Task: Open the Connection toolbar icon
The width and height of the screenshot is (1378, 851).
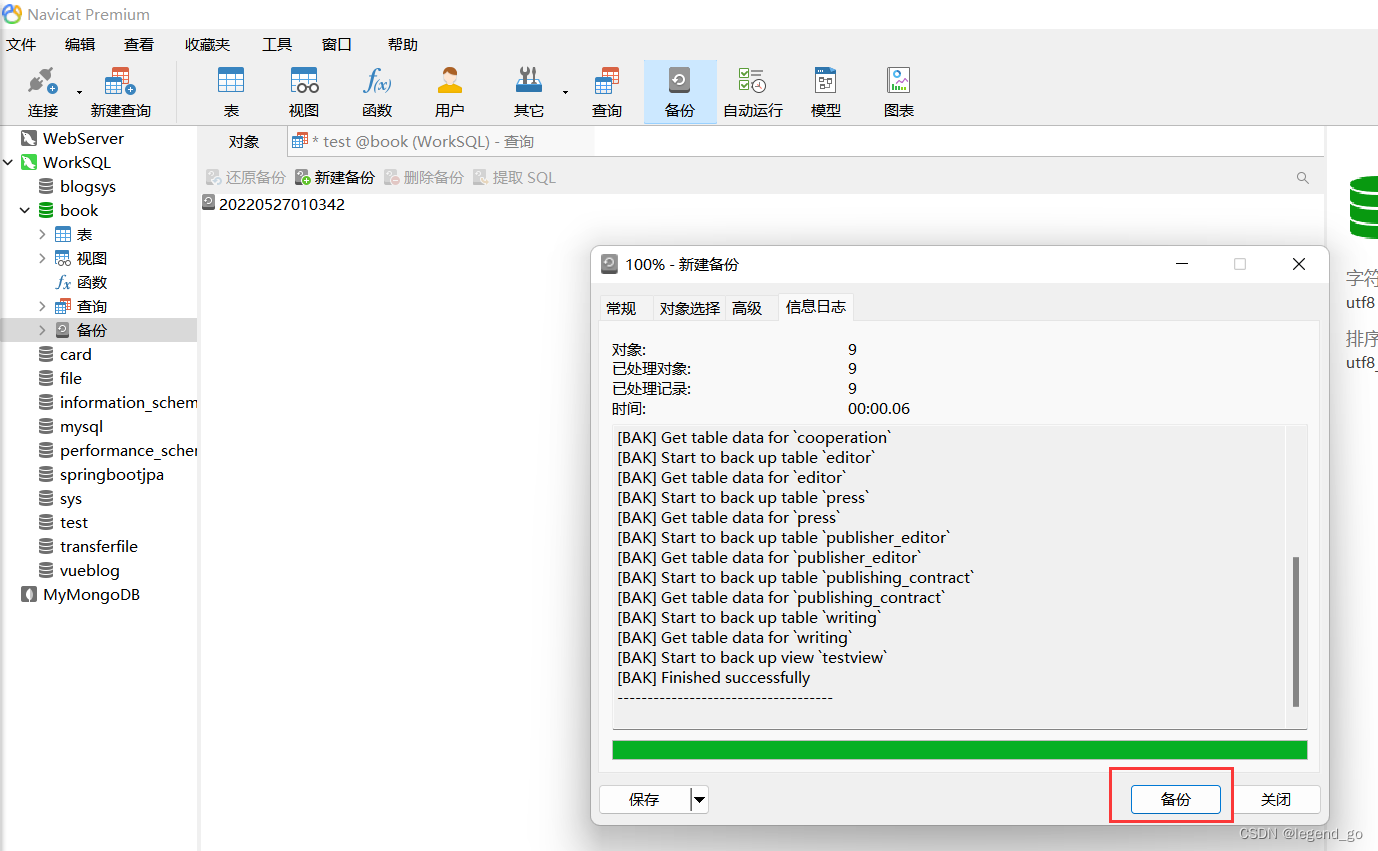Action: [43, 91]
